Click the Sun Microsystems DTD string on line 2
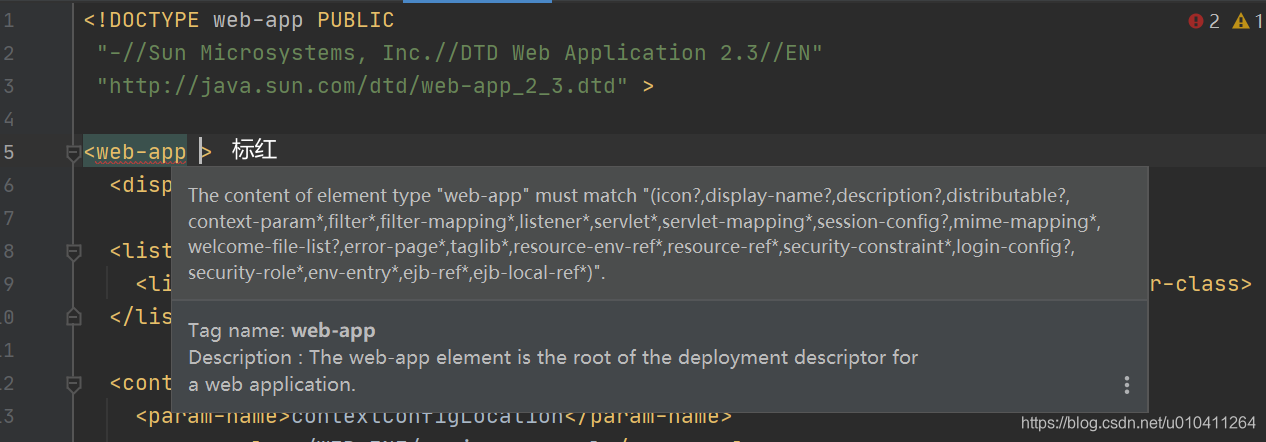Screen dimensions: 1266x442 pyautogui.click(x=460, y=53)
